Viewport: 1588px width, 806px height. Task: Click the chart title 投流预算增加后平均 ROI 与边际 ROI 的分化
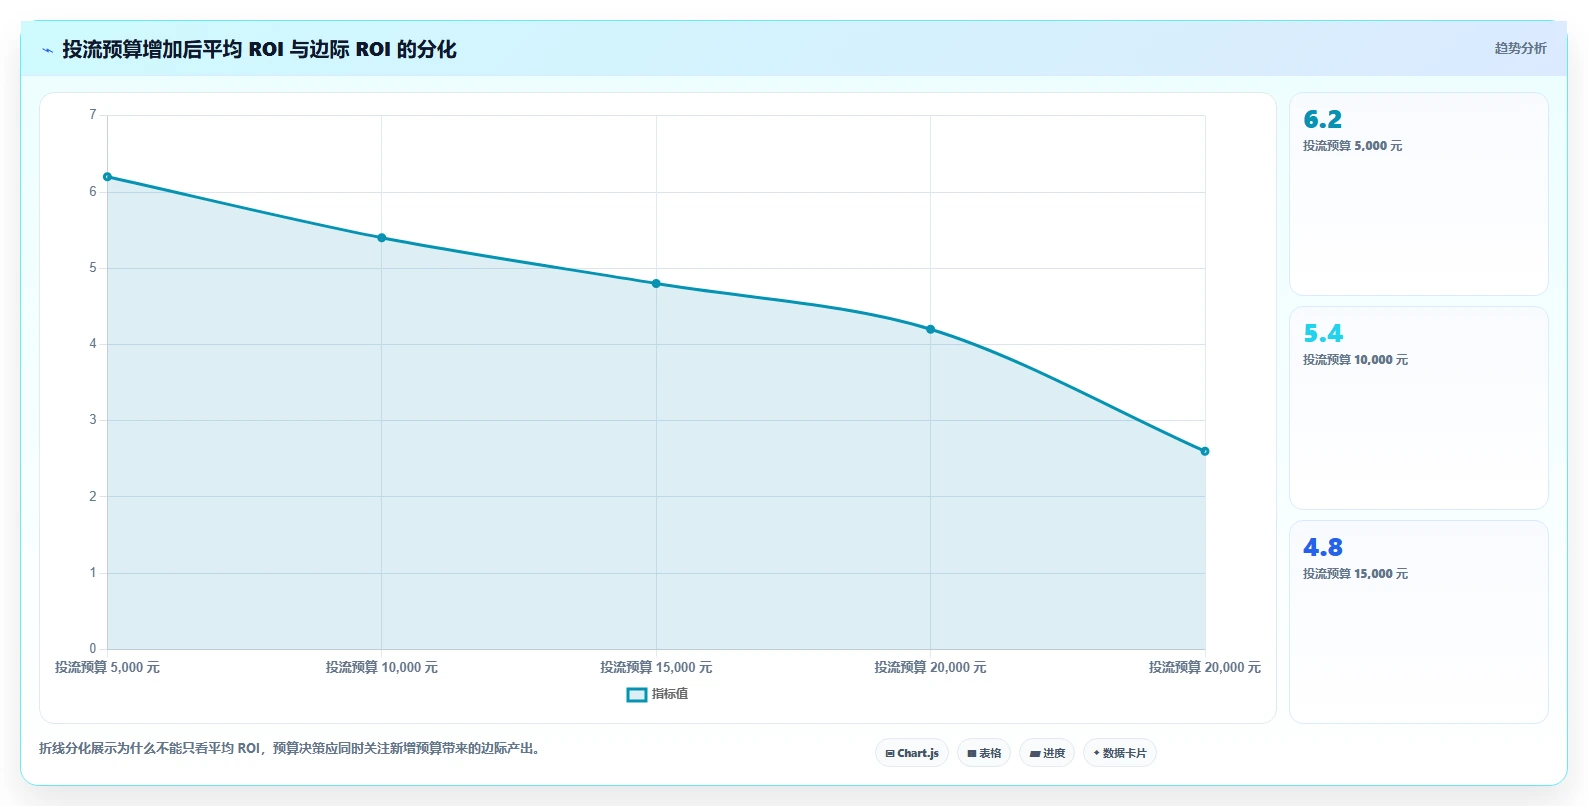[259, 49]
